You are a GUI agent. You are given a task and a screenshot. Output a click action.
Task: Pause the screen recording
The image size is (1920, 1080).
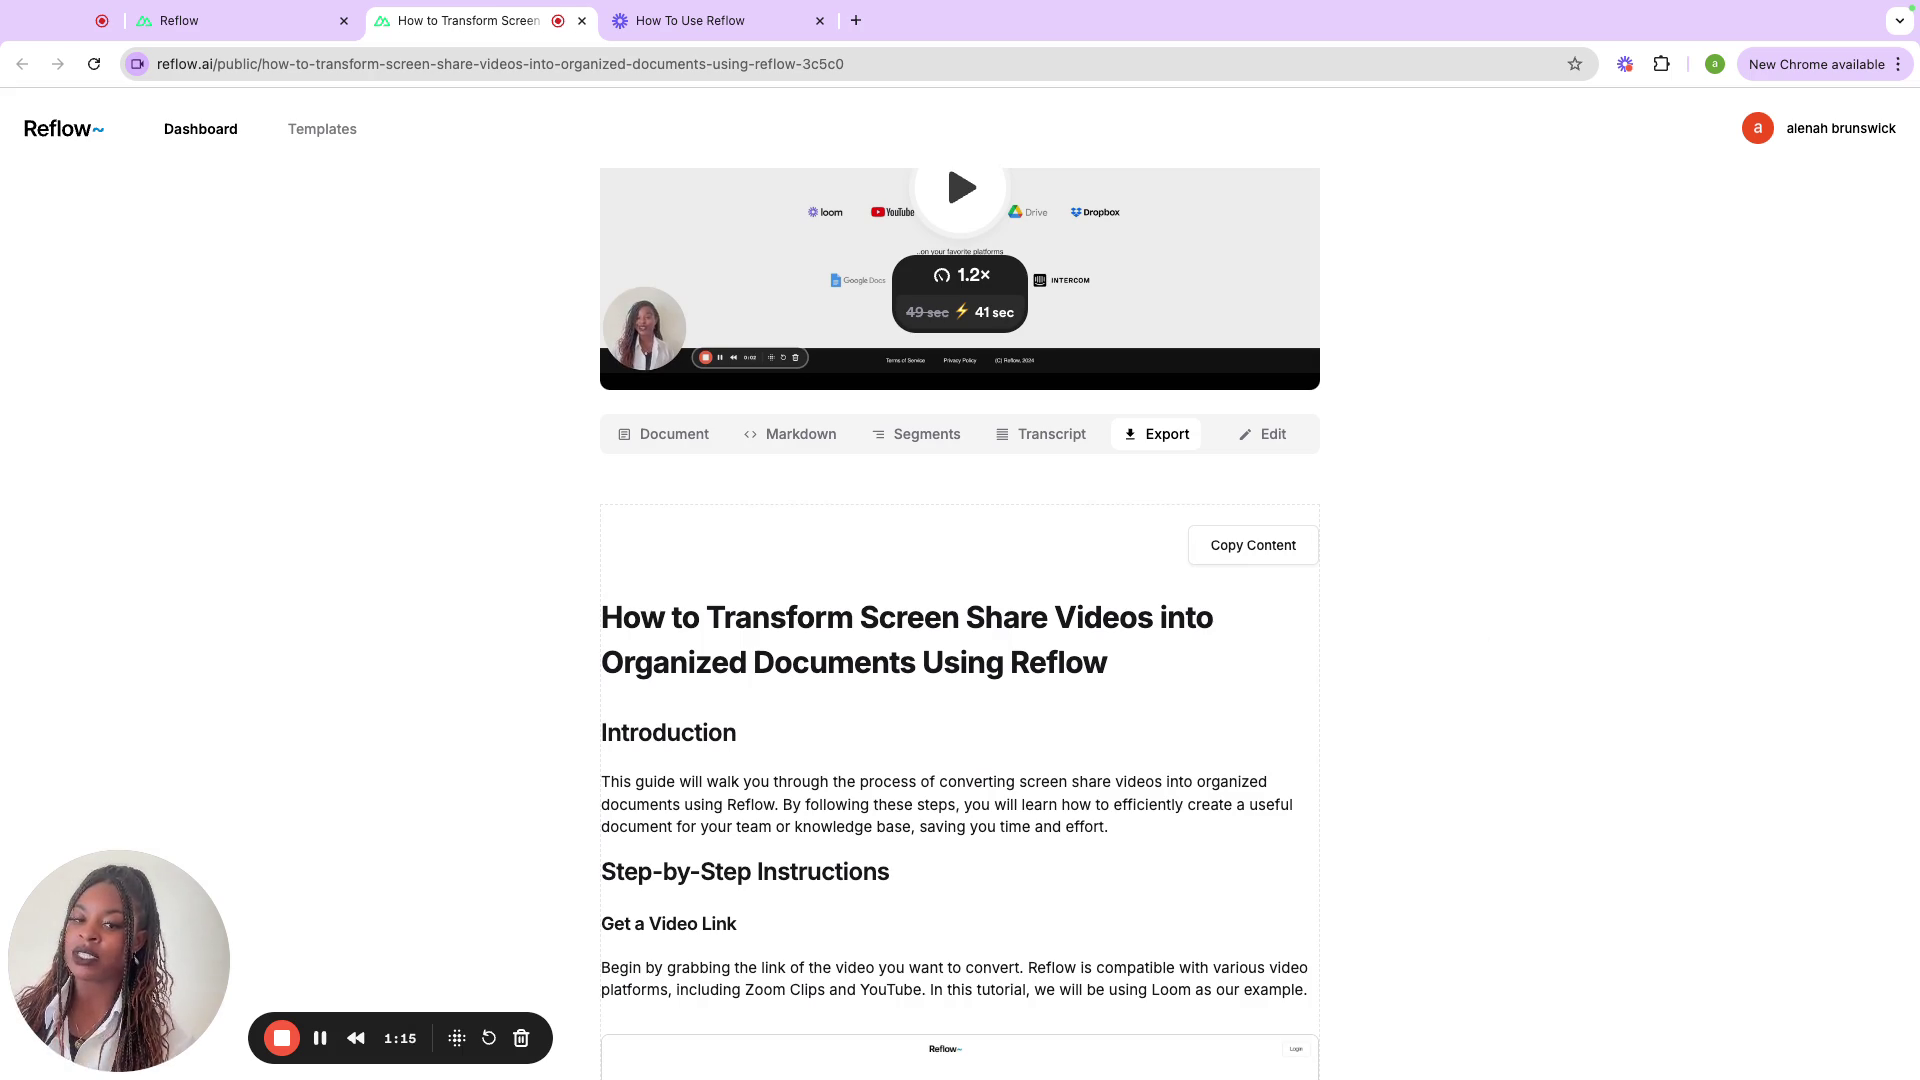pyautogui.click(x=320, y=1038)
